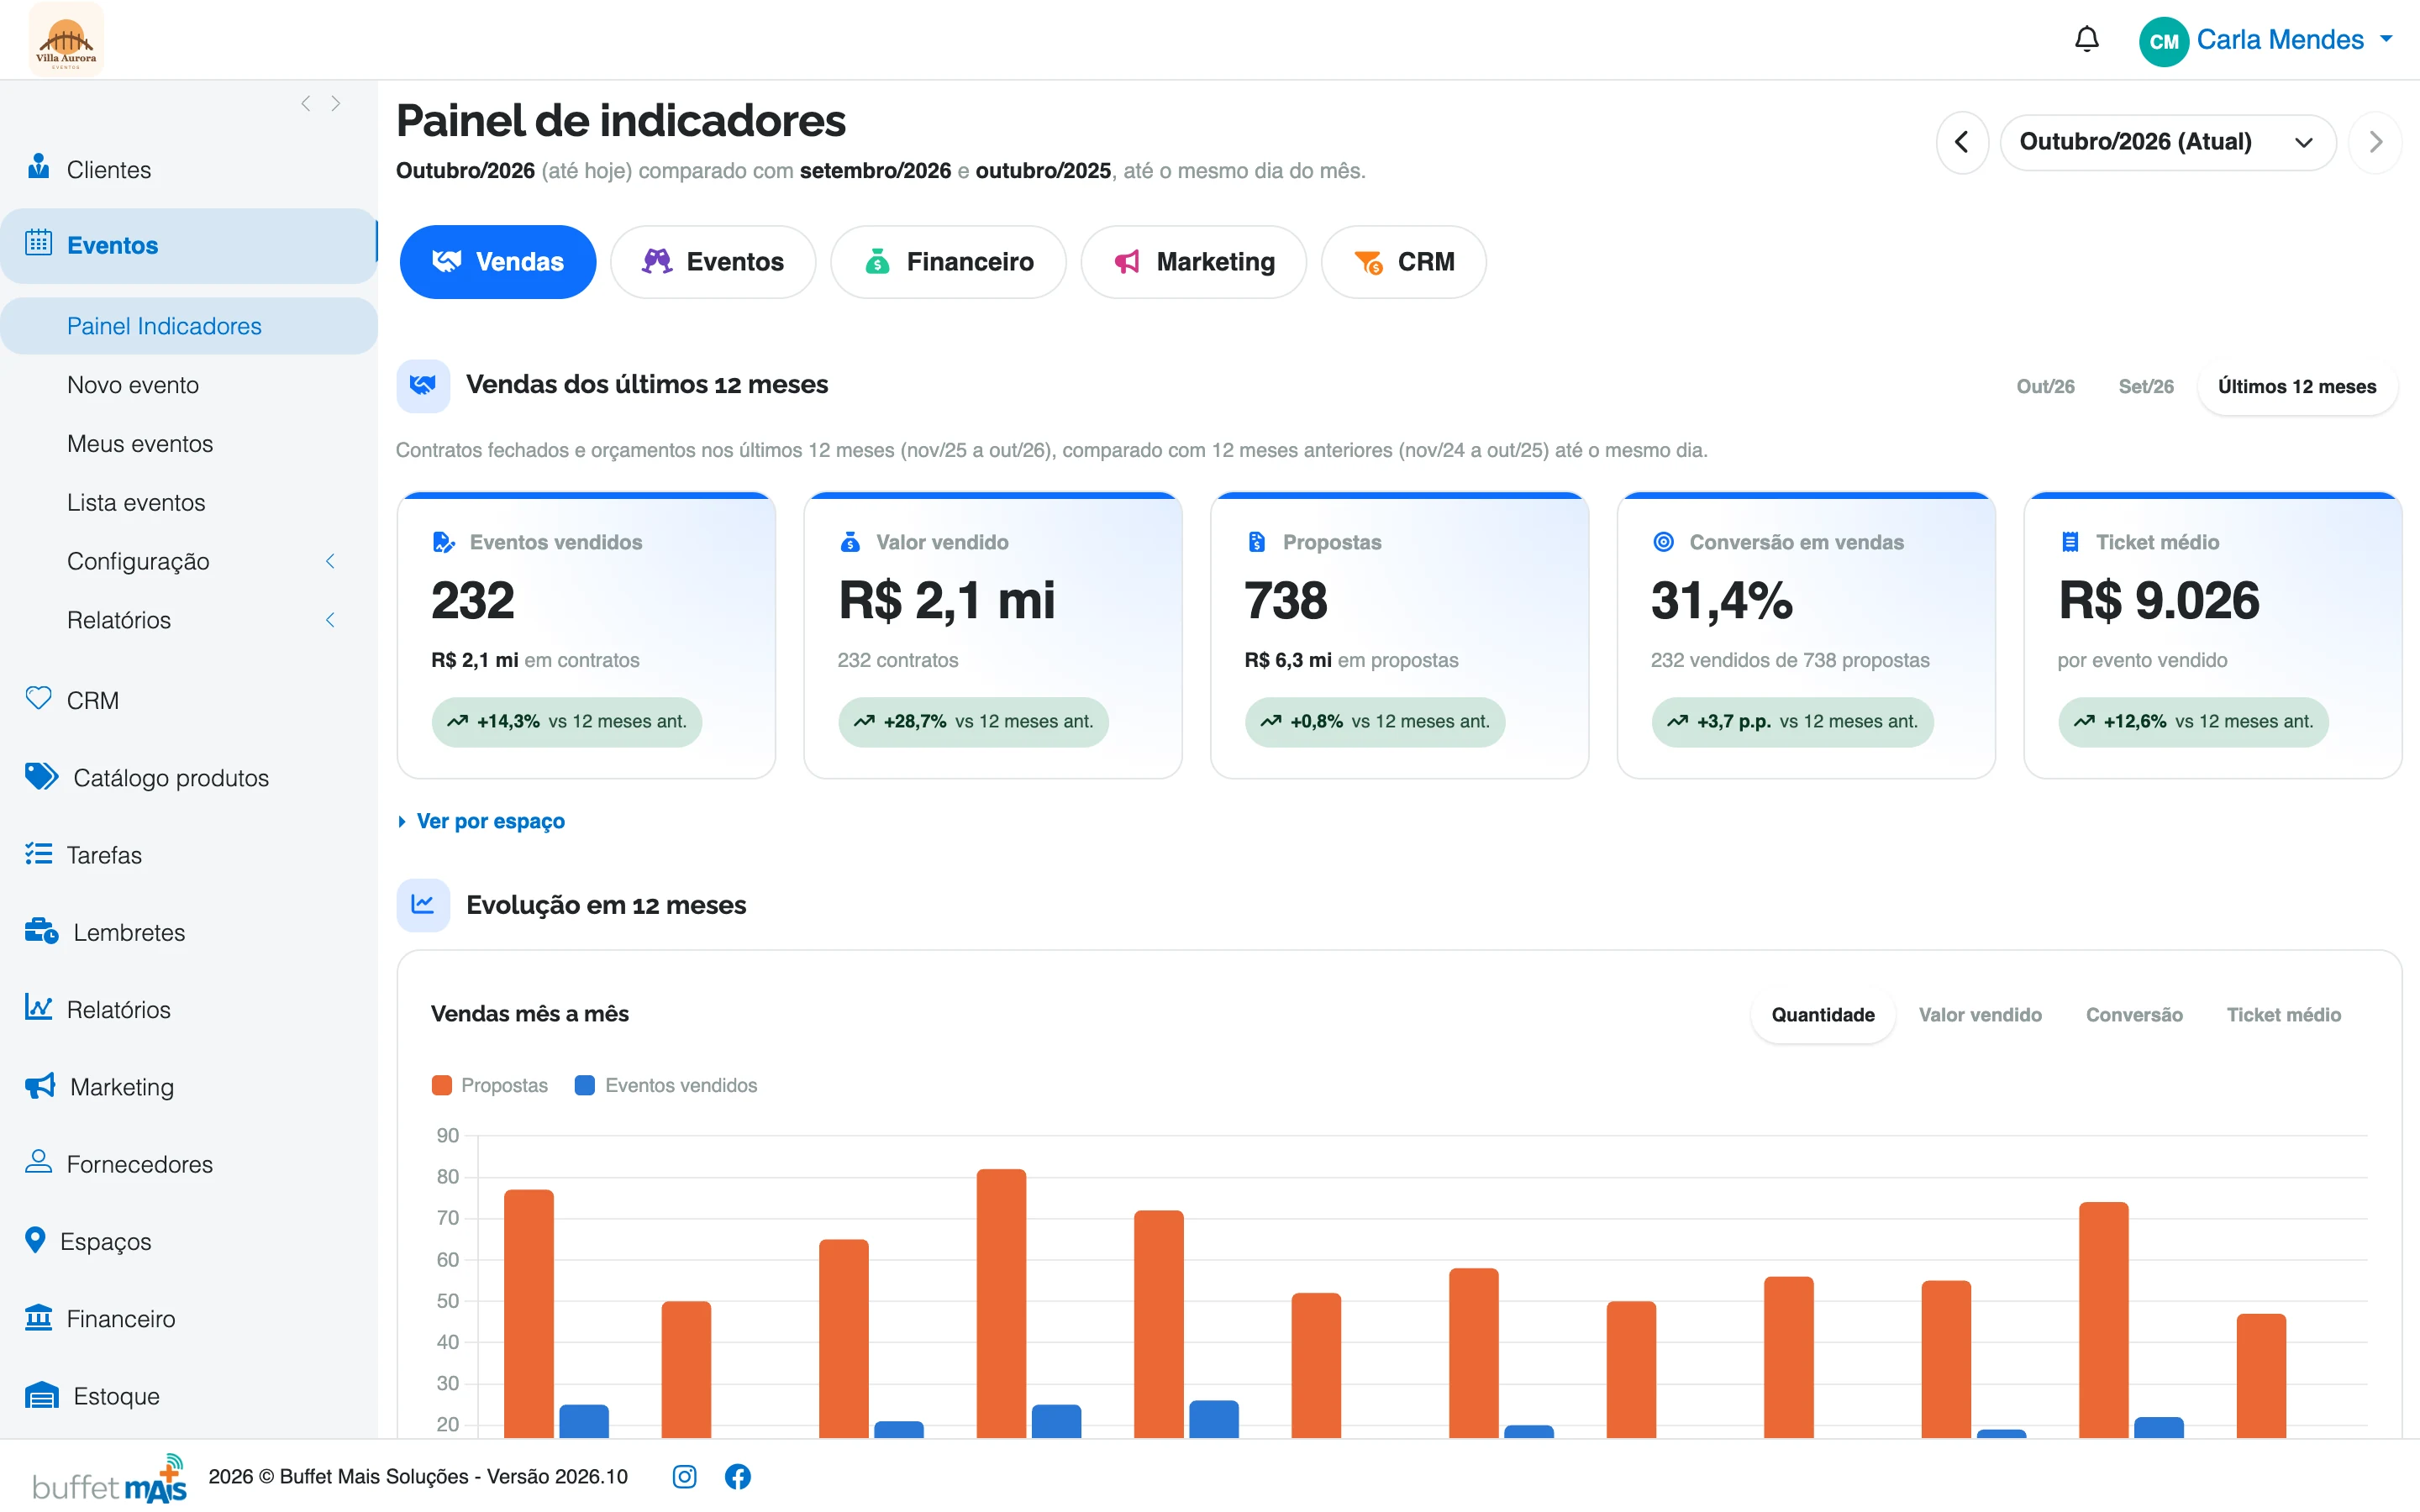The width and height of the screenshot is (2420, 1512).
Task: Click the Clientes sidebar icon
Action: (38, 167)
